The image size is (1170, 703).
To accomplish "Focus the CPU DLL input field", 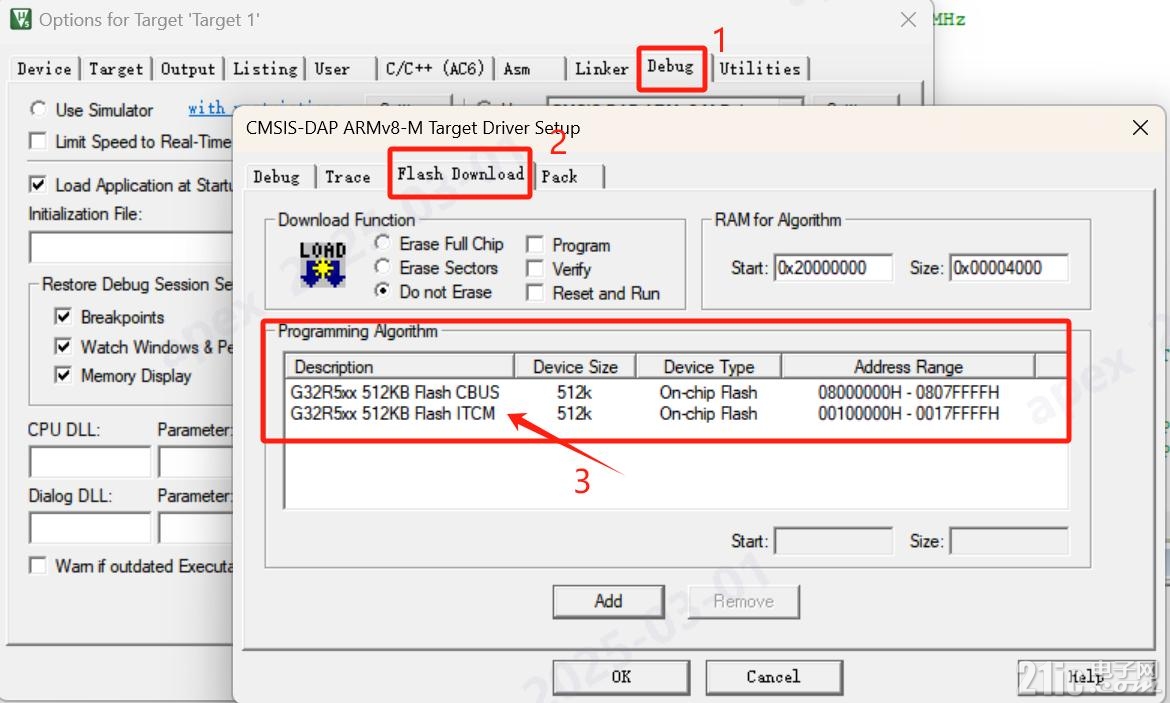I will point(90,462).
